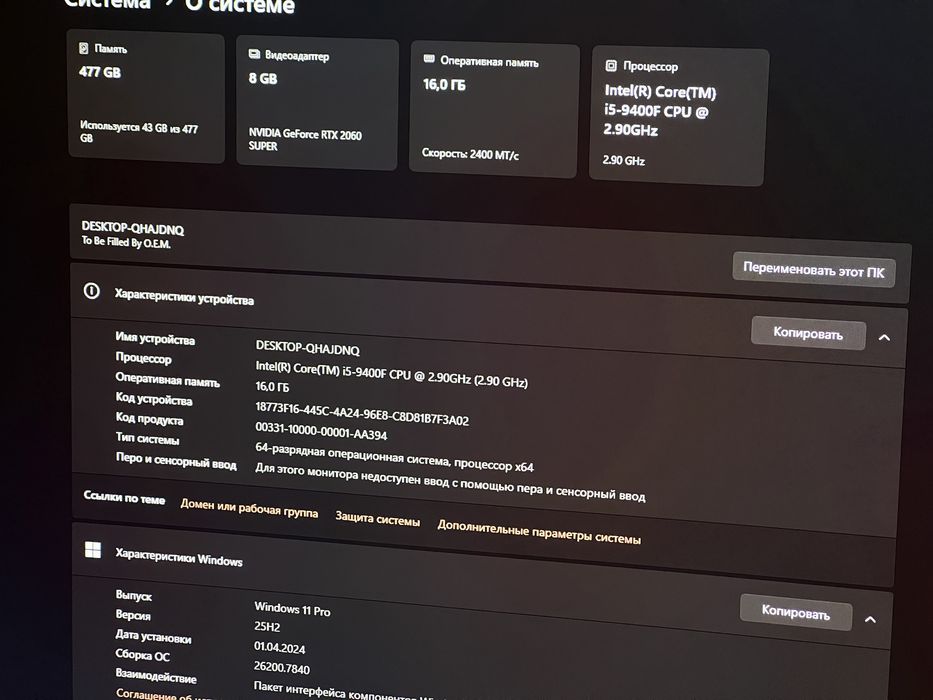
Task: Select OS build 26200.7840
Action: [x=281, y=668]
